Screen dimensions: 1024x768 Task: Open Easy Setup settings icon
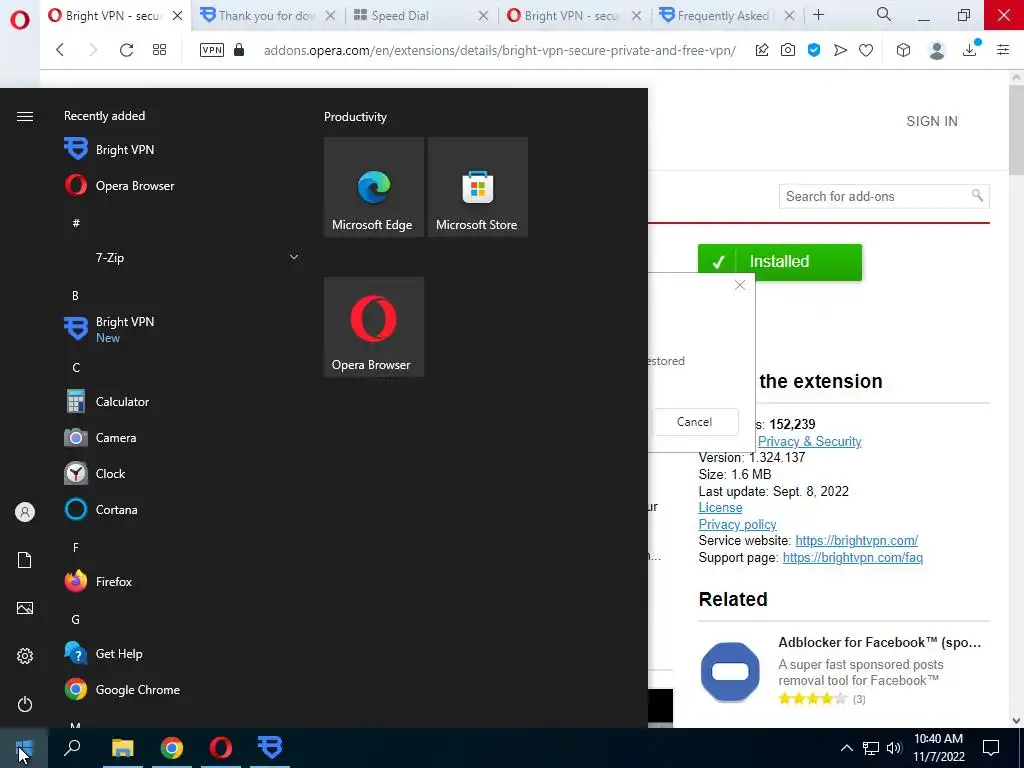[x=1003, y=50]
